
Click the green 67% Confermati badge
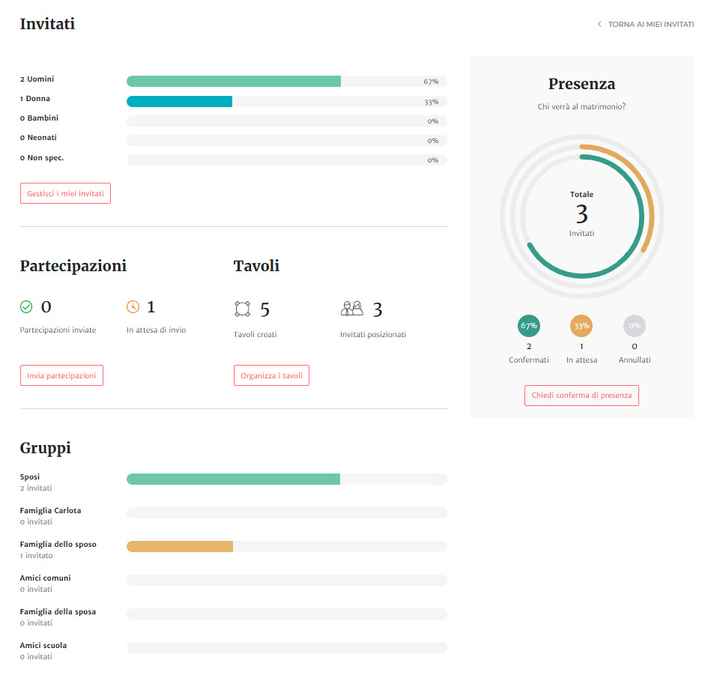528,325
